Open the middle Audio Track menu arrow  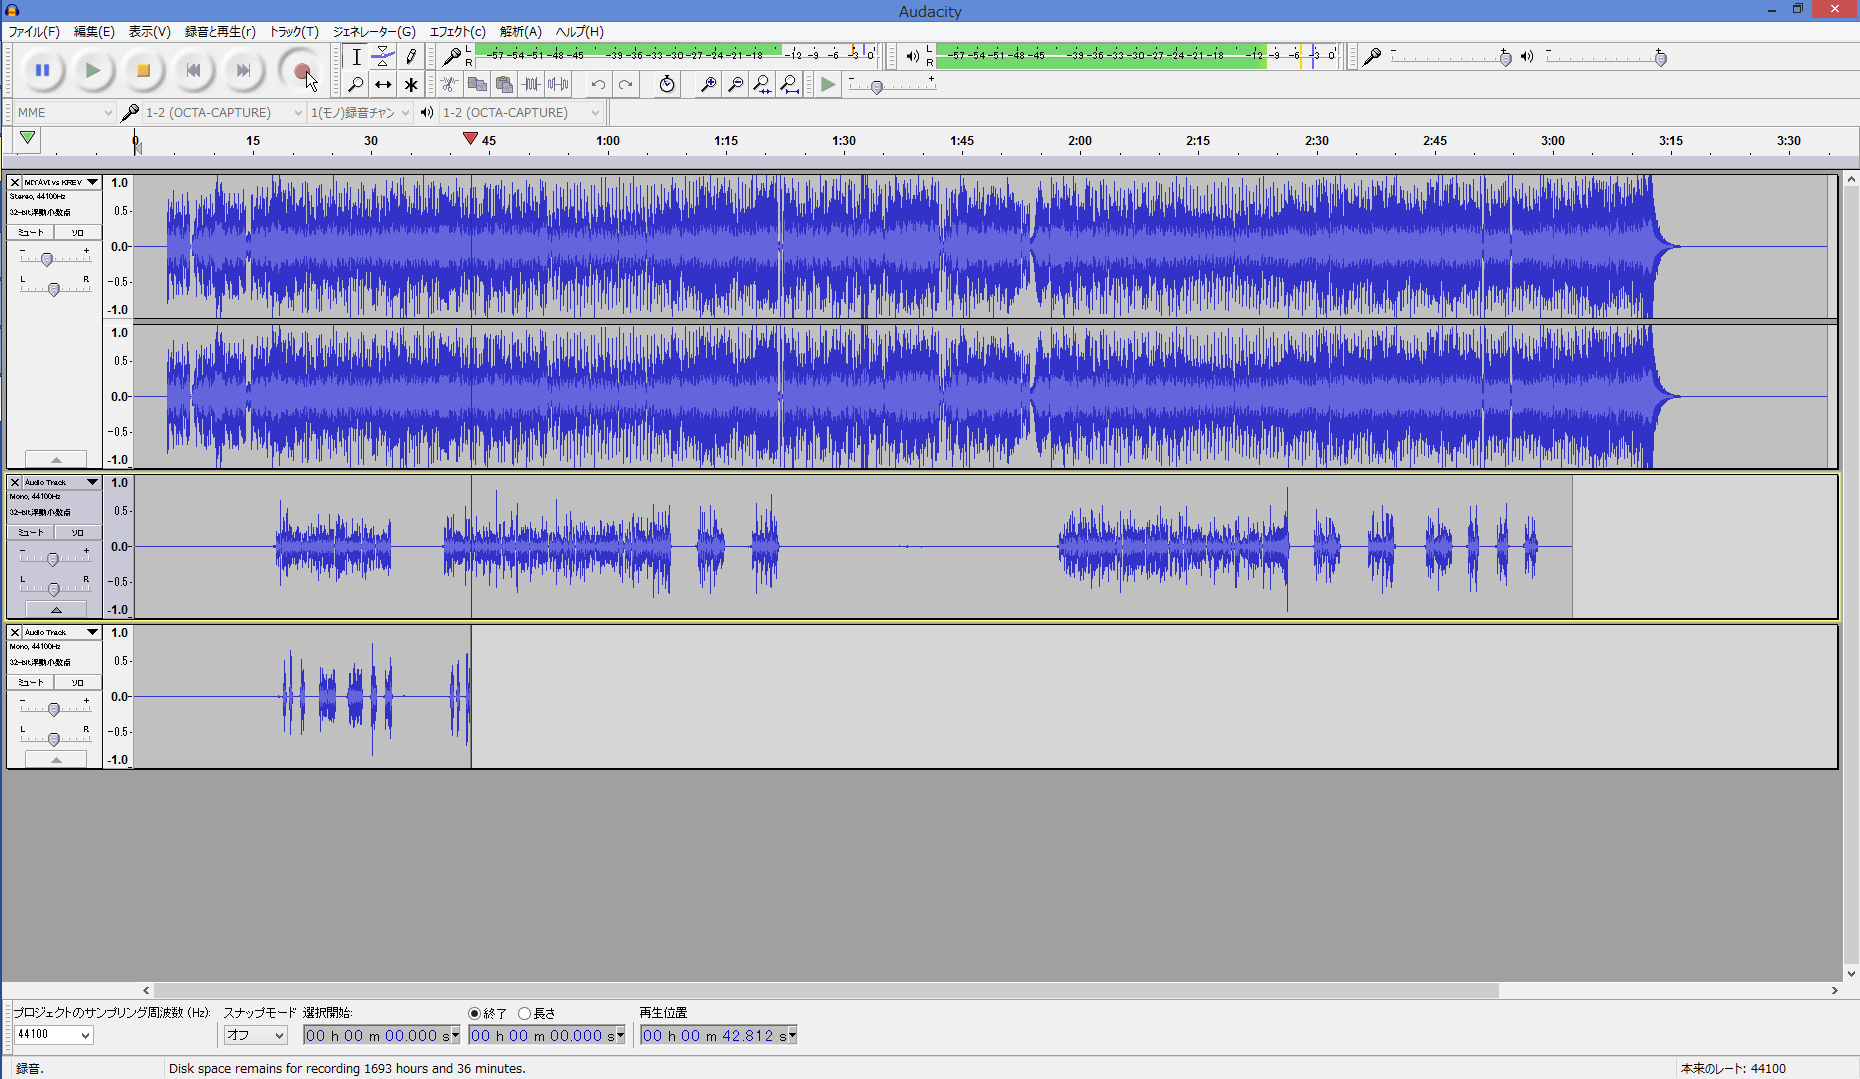click(x=92, y=482)
